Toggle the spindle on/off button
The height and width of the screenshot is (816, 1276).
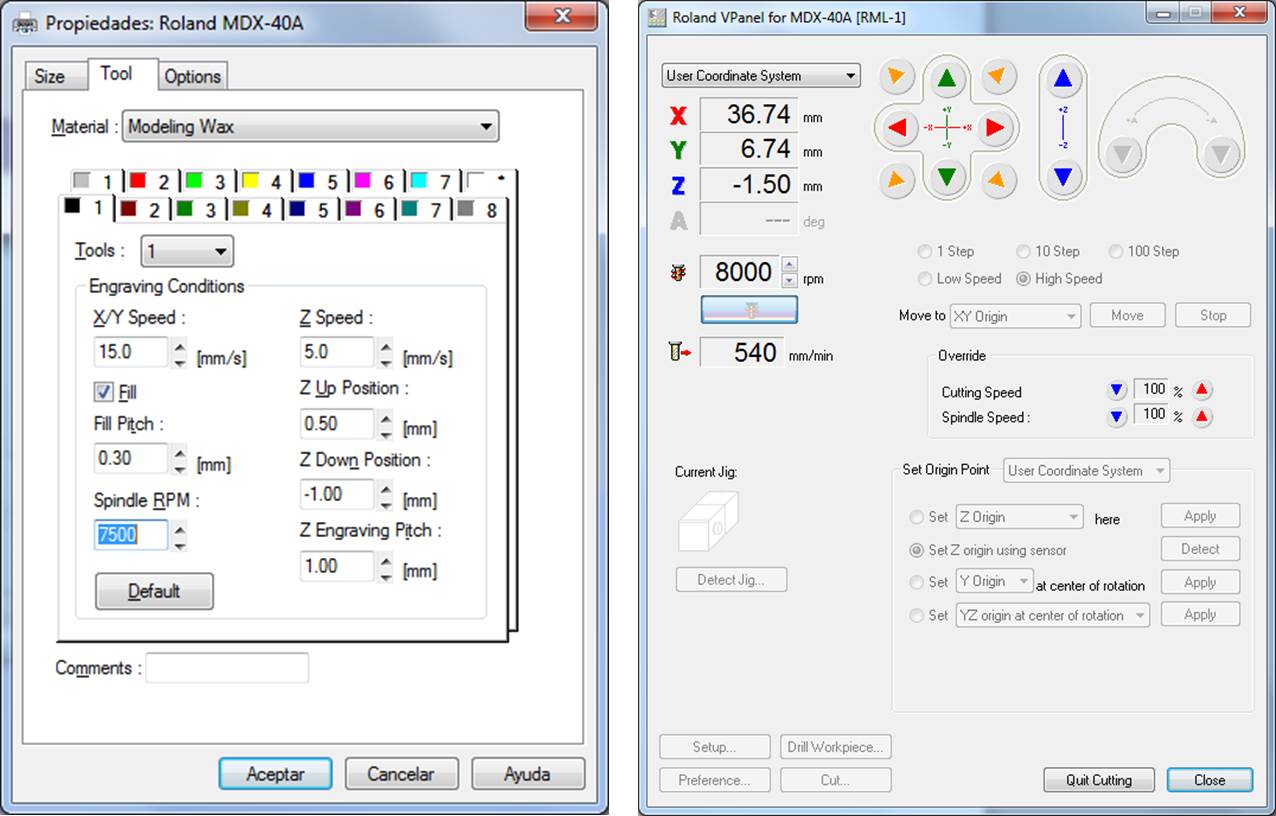pyautogui.click(x=749, y=310)
